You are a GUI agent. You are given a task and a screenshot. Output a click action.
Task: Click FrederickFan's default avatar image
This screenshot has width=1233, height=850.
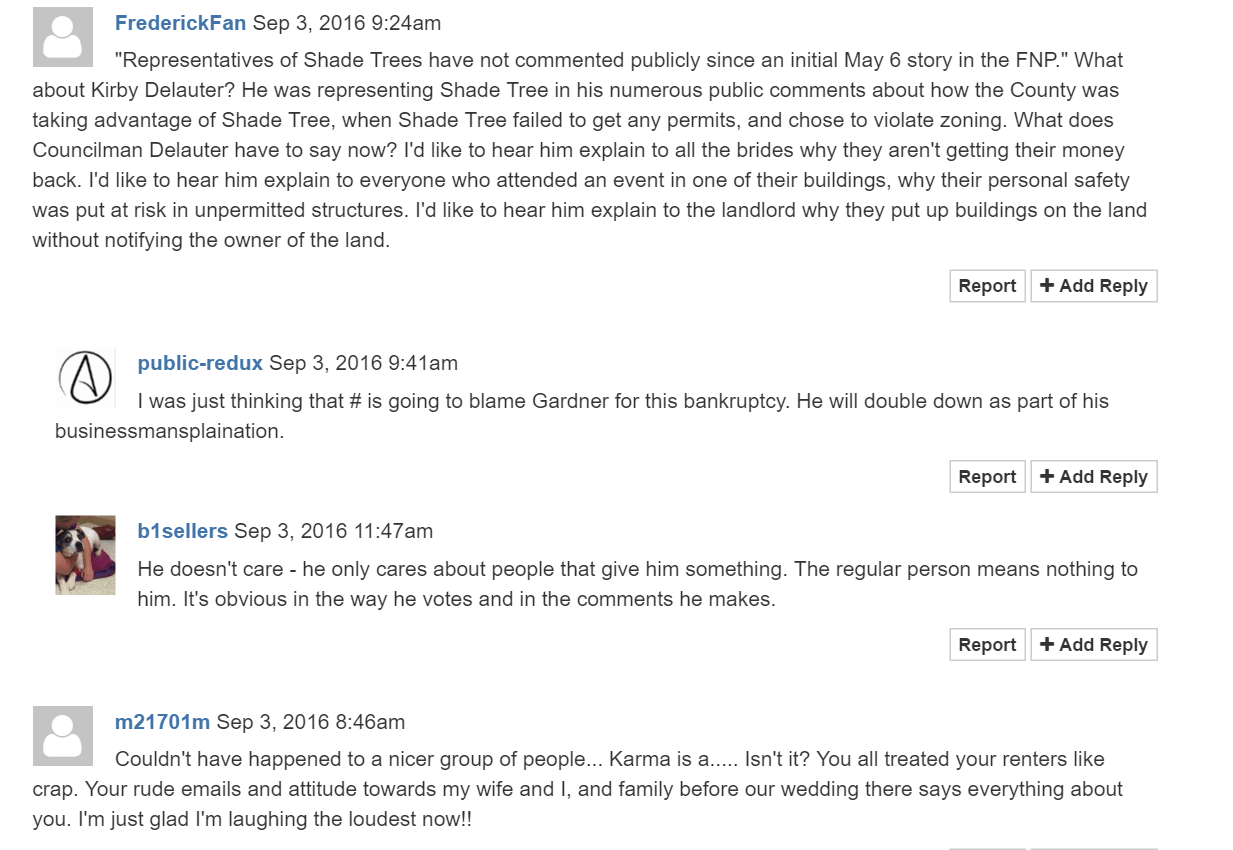click(x=63, y=37)
